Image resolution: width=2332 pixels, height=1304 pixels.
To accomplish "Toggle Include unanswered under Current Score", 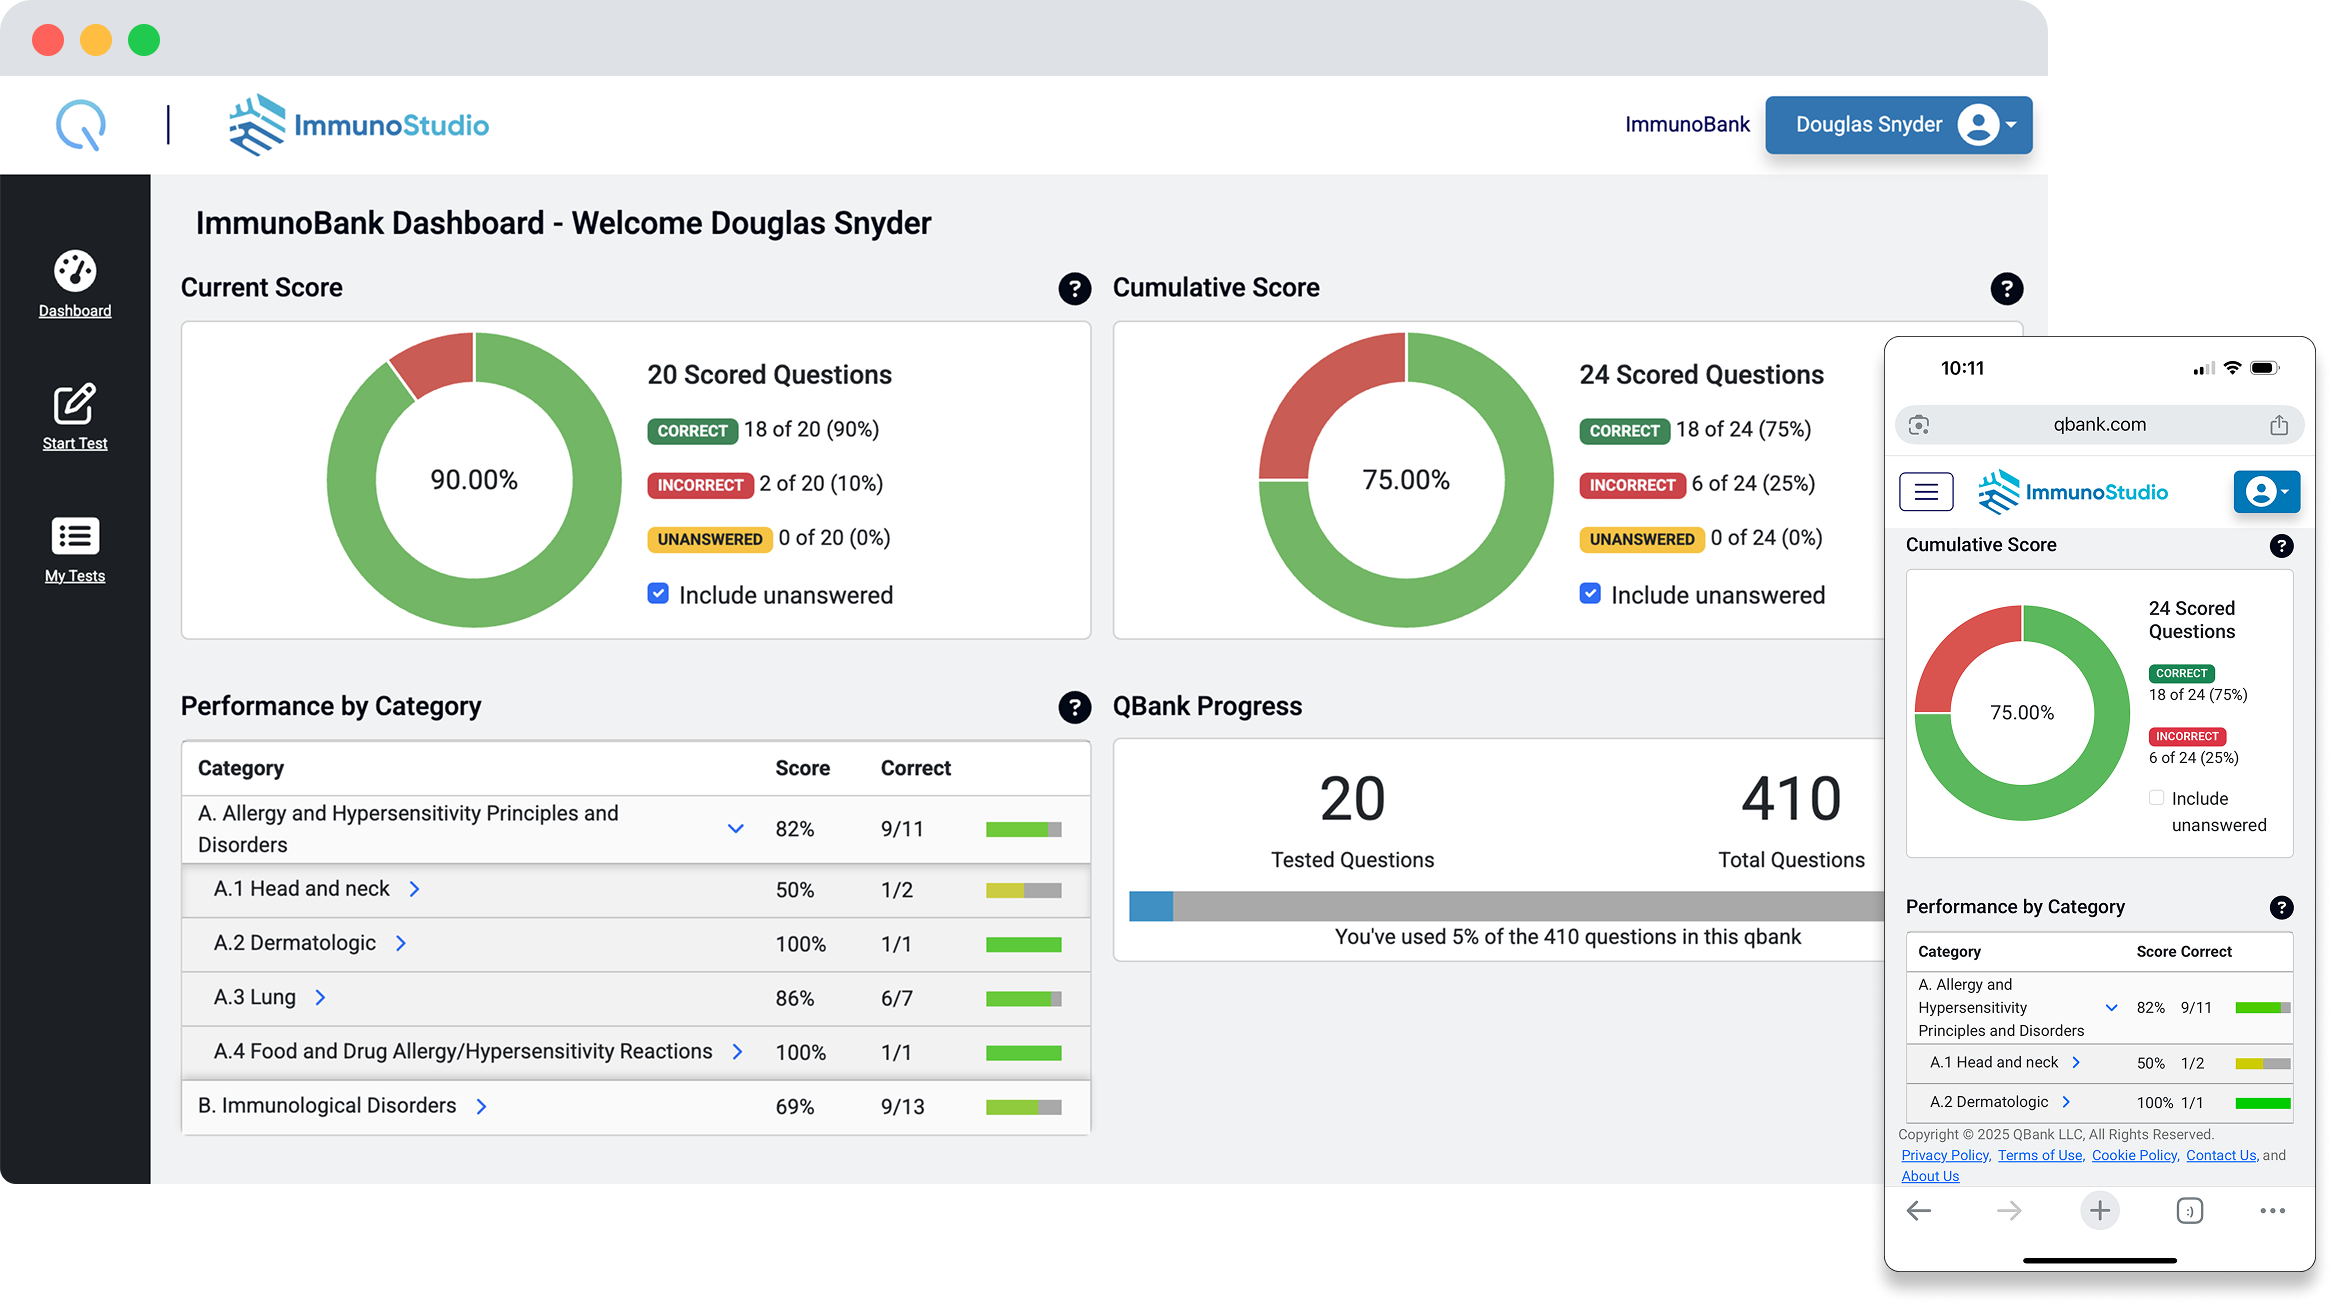I will point(658,594).
